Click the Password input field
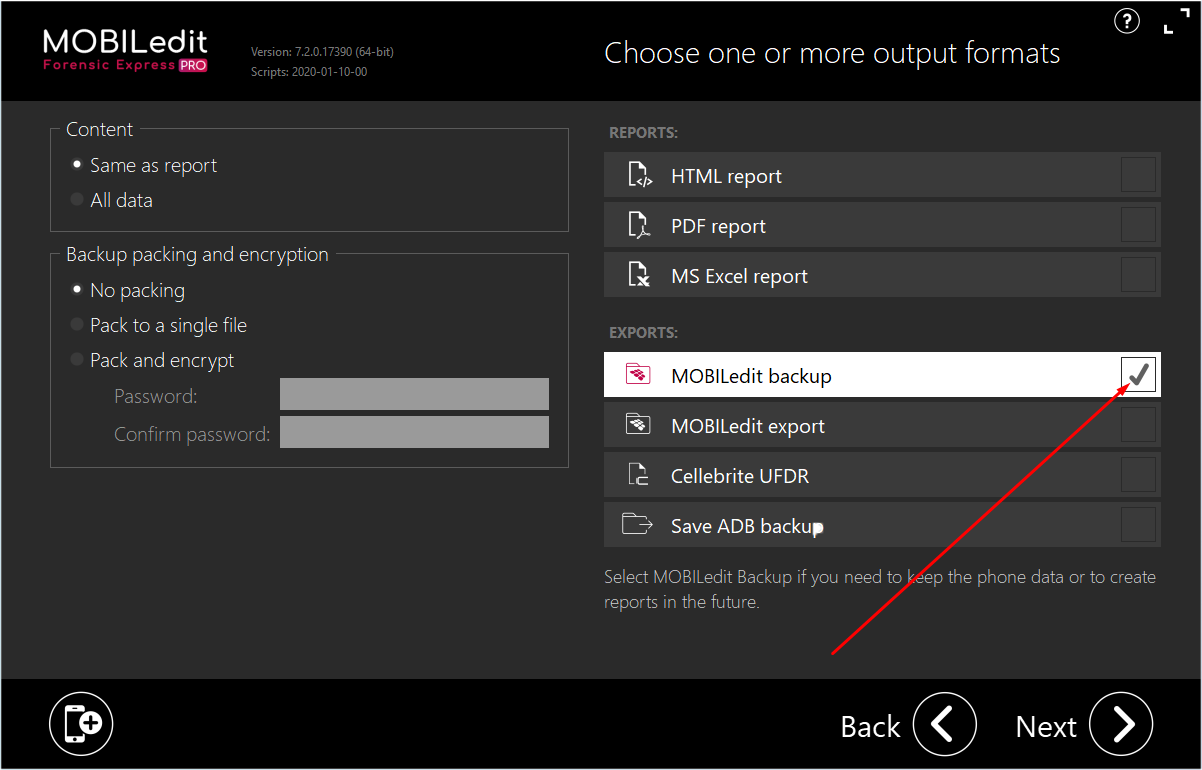Image resolution: width=1202 pixels, height=770 pixels. pos(414,394)
